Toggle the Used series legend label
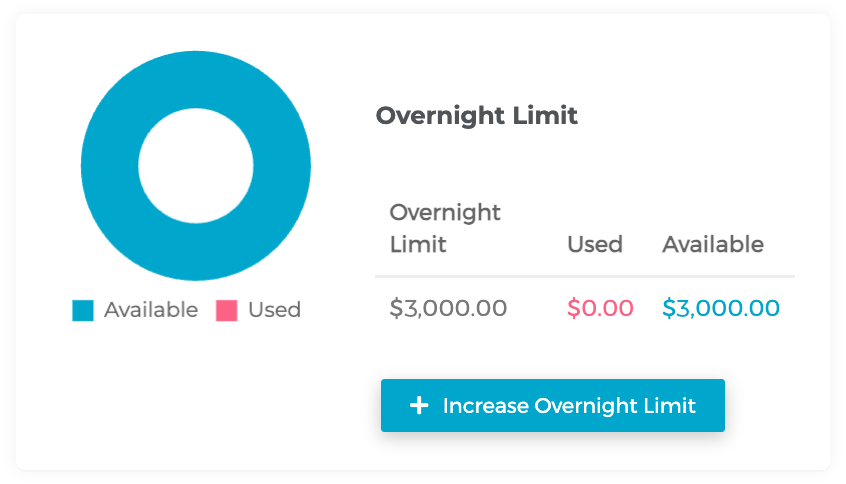846x484 pixels. [x=274, y=310]
